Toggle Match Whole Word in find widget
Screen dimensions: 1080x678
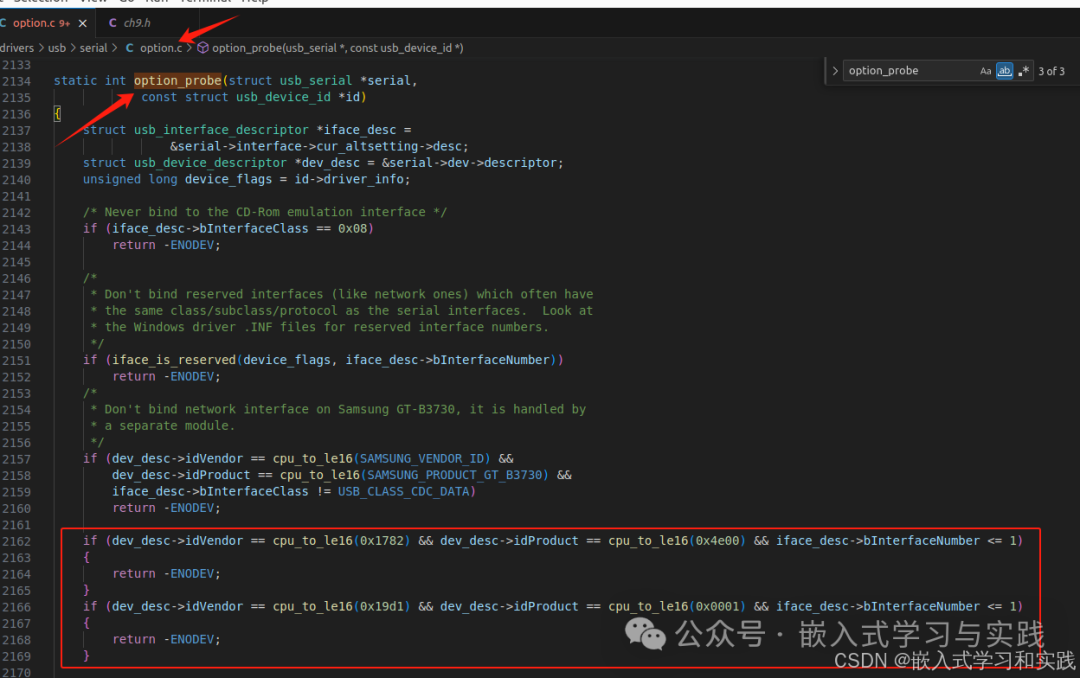point(1004,71)
